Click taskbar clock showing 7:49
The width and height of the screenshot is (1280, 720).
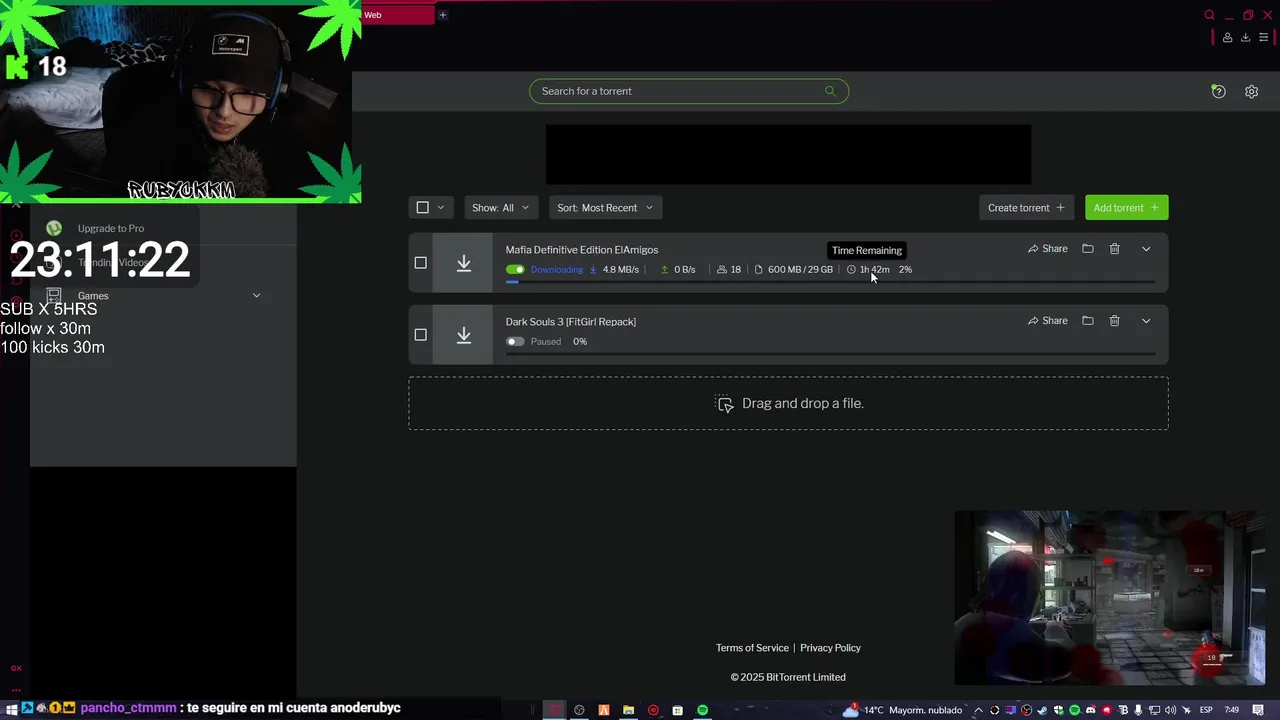point(1231,710)
